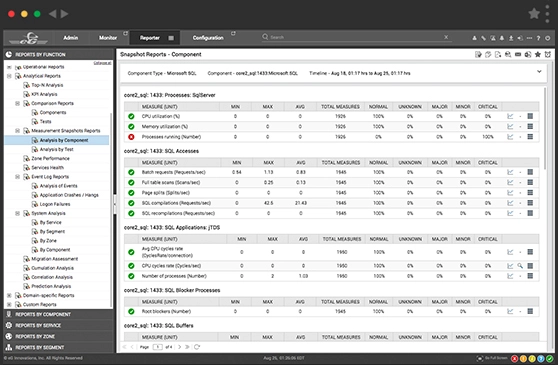Viewport: 558px width, 365px height.
Task: Switch to the Reporter tab
Action: (149, 38)
